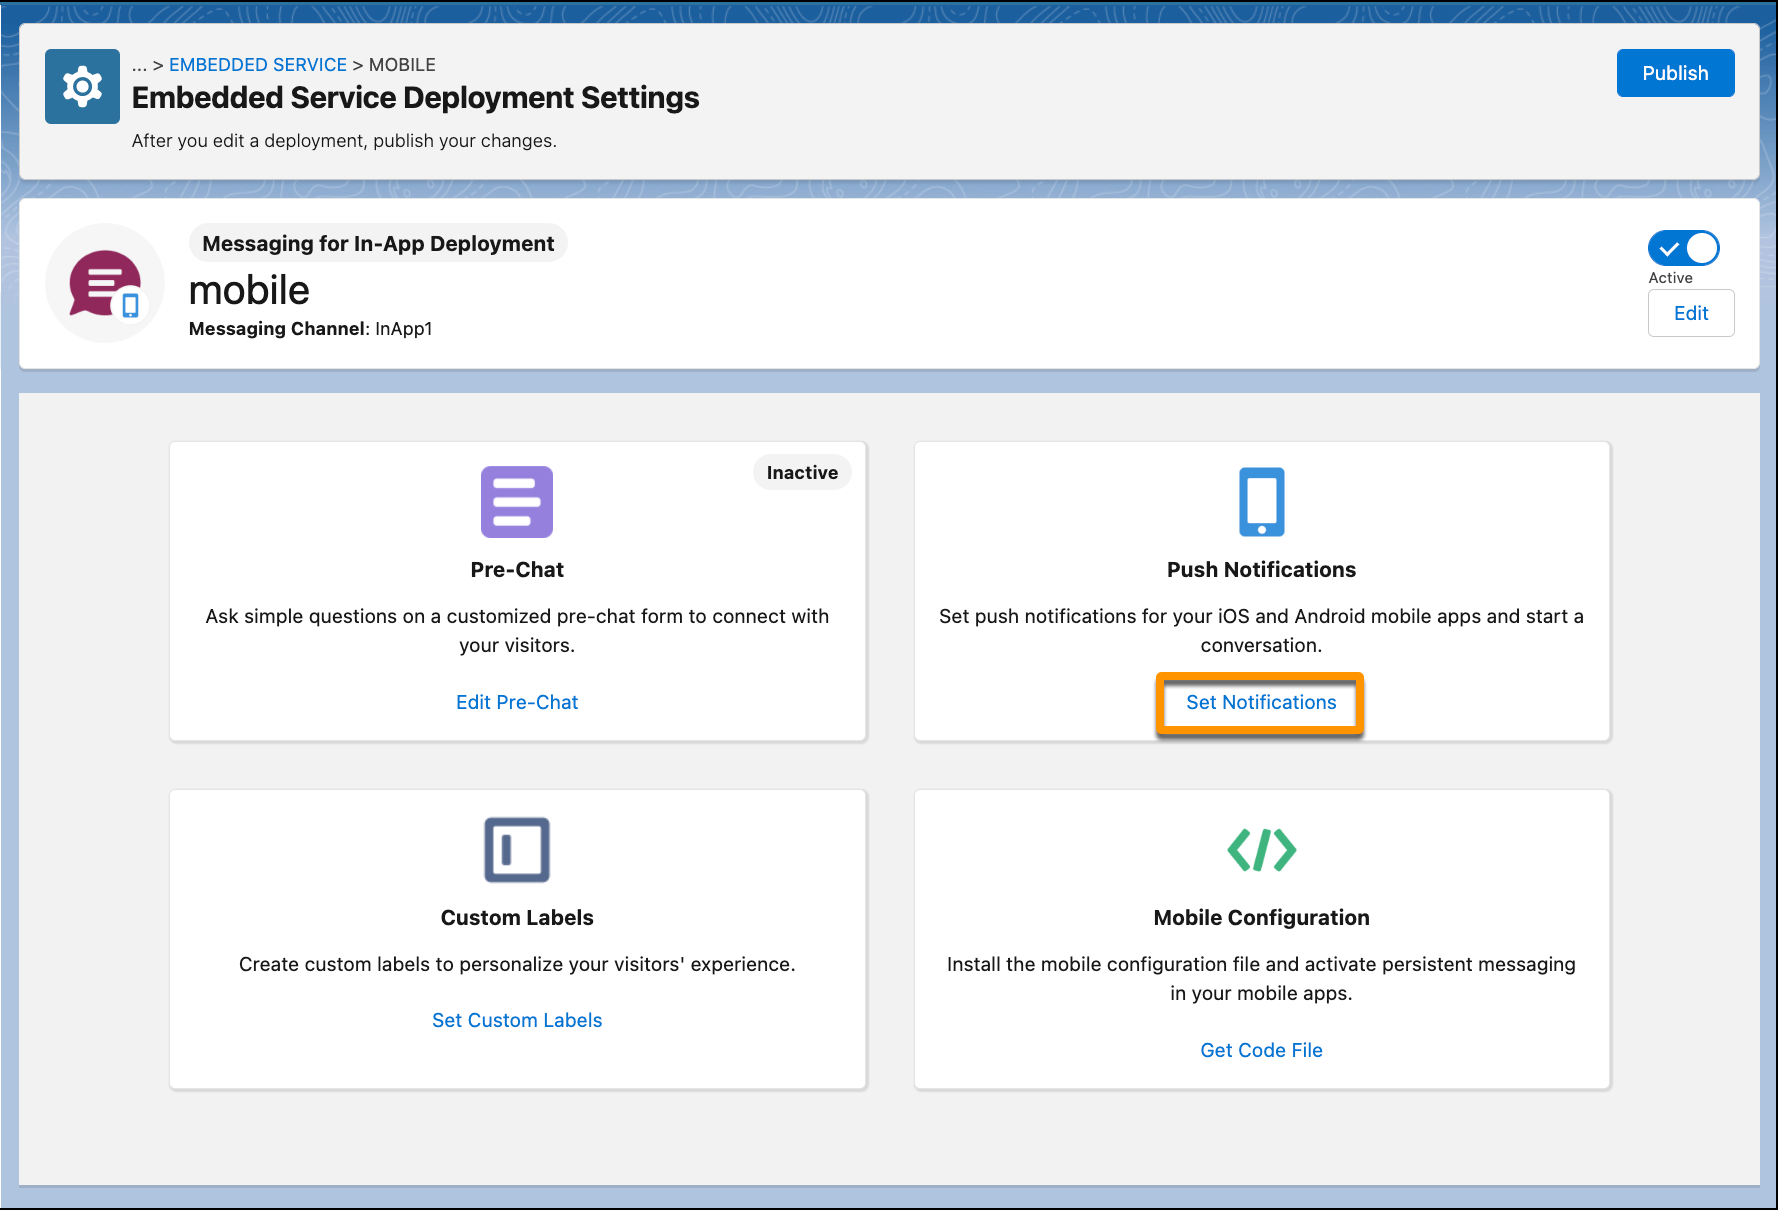Click the 'mobile' deployment name
The width and height of the screenshot is (1778, 1210).
point(249,290)
